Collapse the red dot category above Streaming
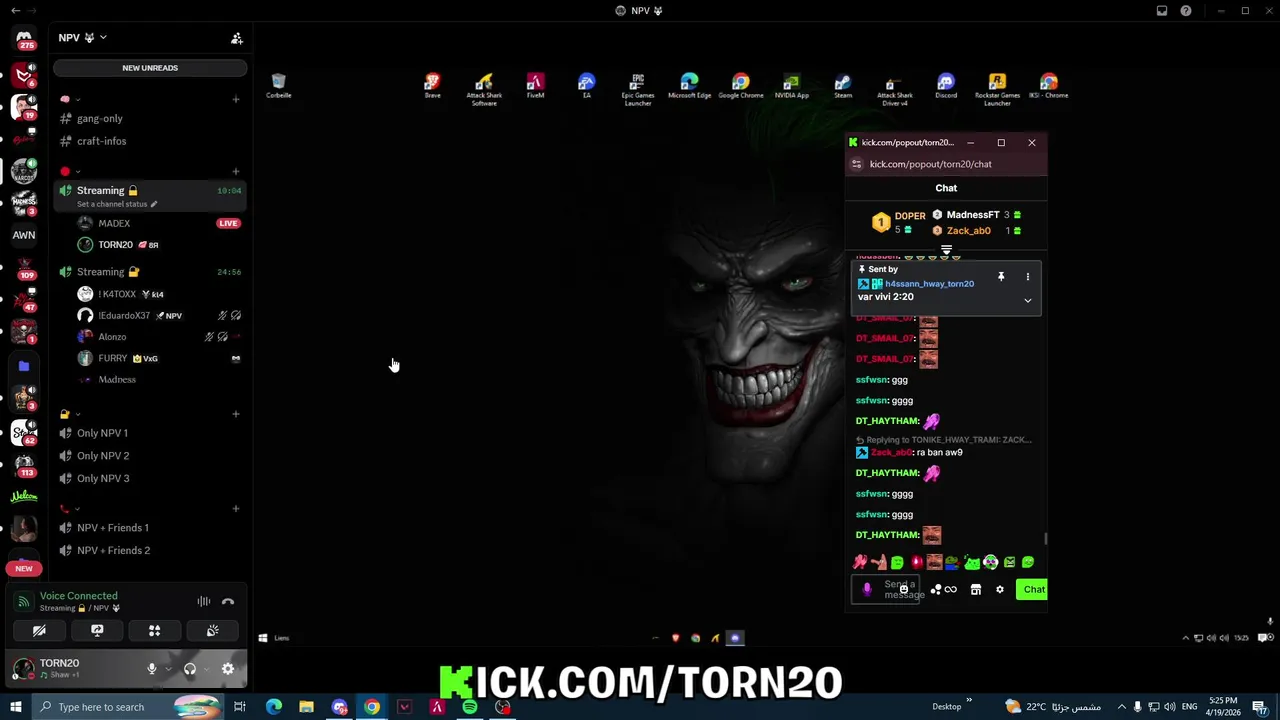Screen dimensions: 1280x720 69,171
